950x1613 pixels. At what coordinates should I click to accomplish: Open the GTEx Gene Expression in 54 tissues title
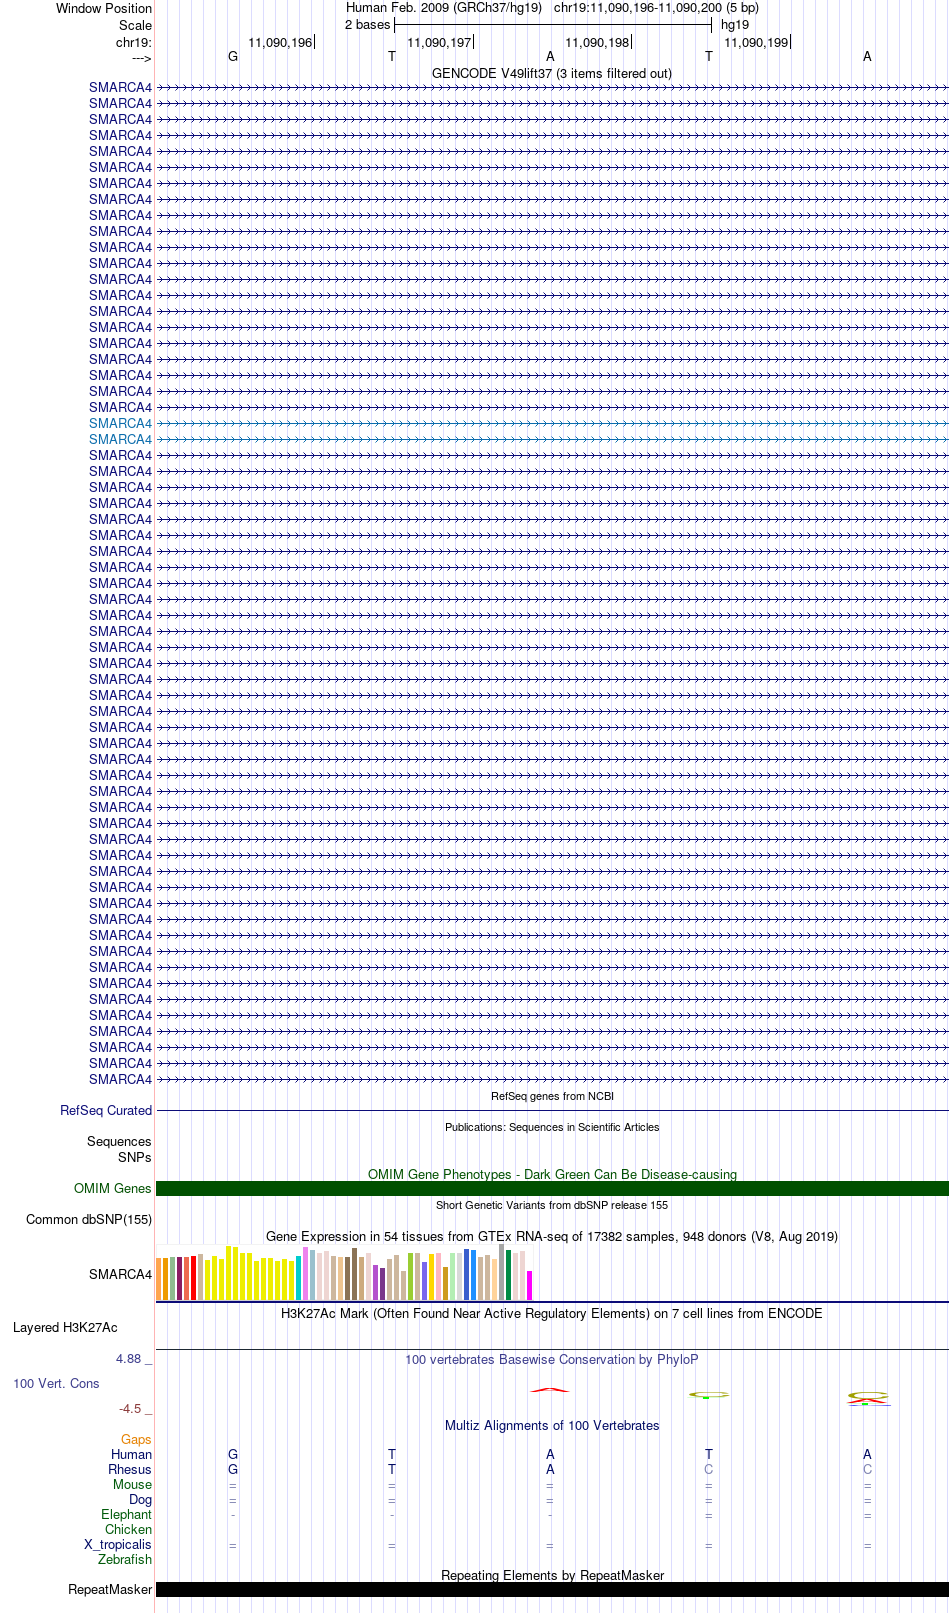pos(552,1236)
